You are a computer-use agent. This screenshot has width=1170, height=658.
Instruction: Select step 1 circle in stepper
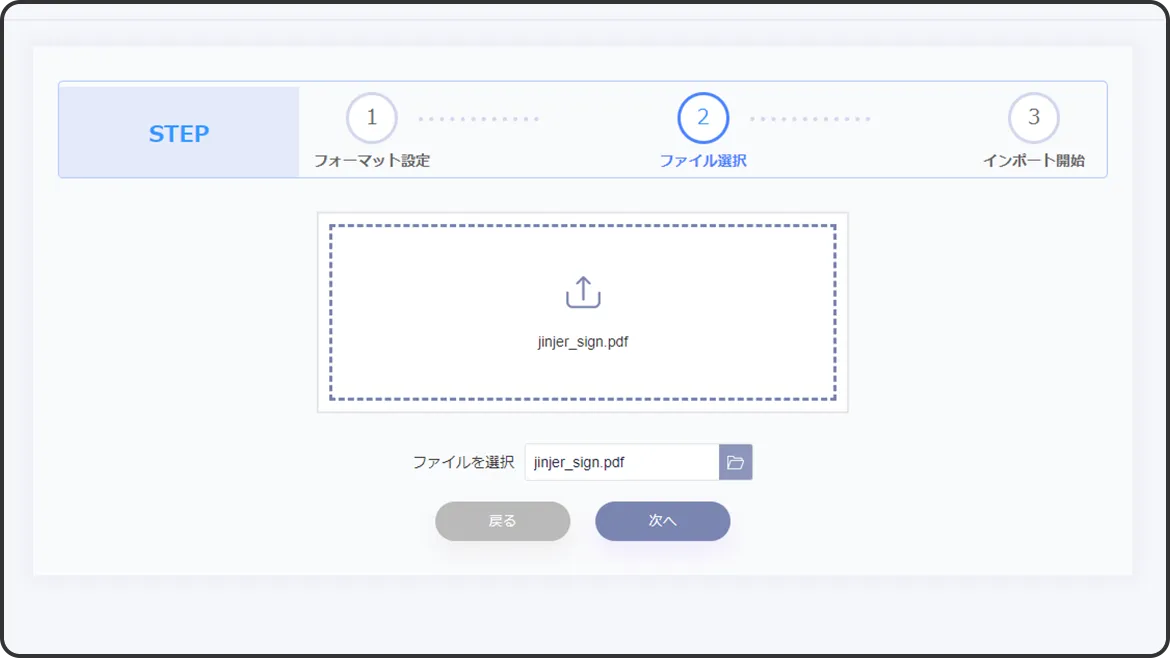(x=372, y=118)
